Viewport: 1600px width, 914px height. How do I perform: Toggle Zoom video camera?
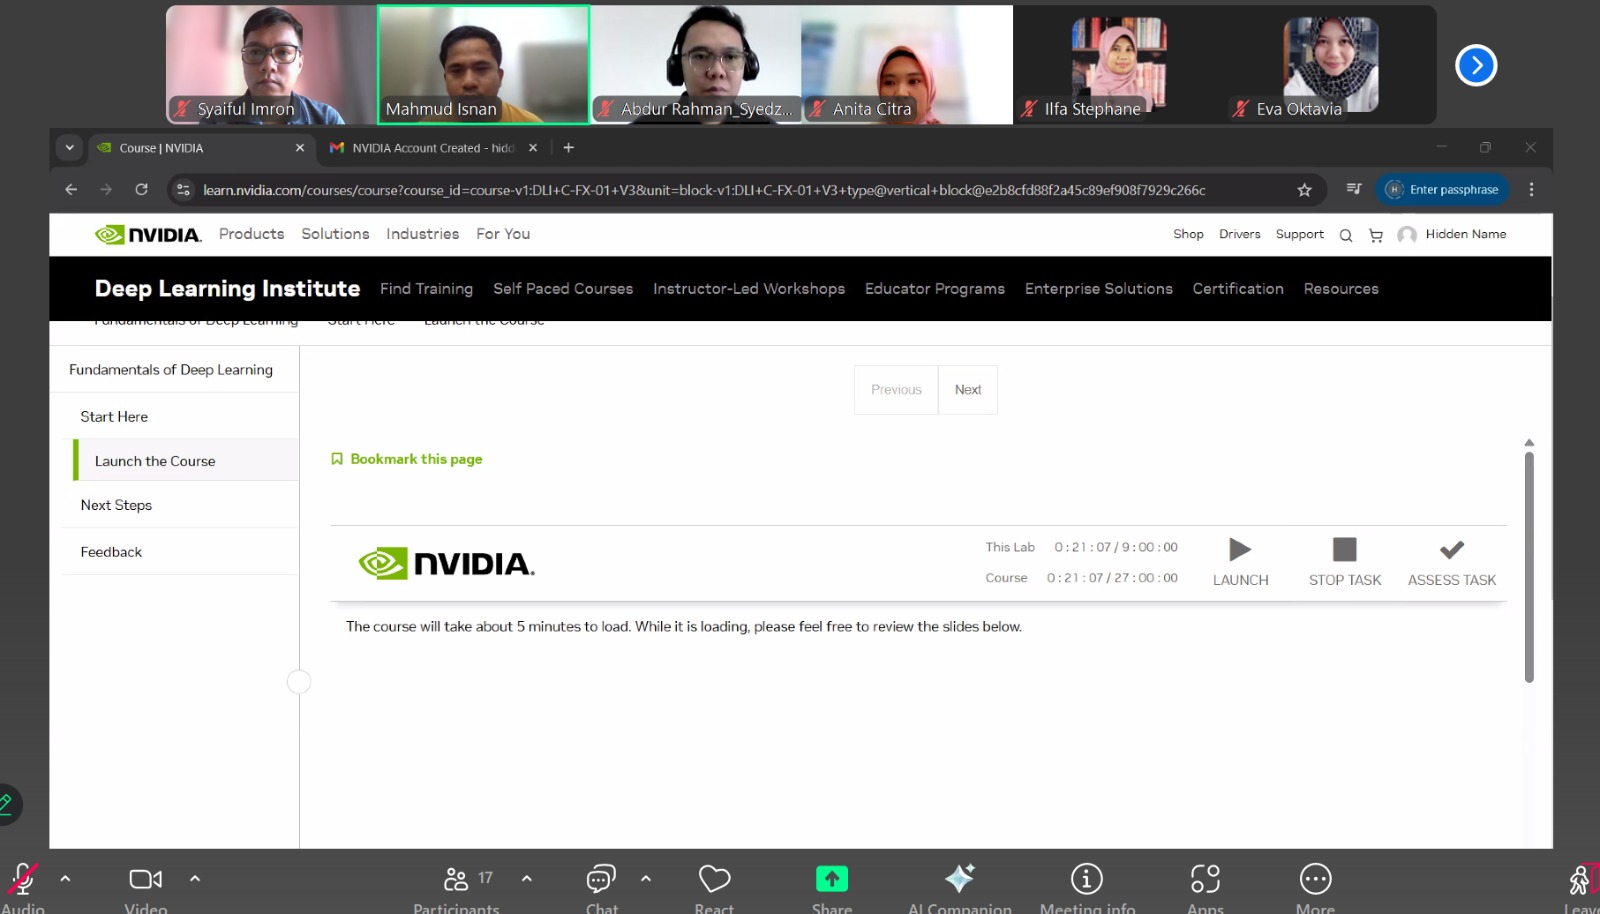coord(145,880)
